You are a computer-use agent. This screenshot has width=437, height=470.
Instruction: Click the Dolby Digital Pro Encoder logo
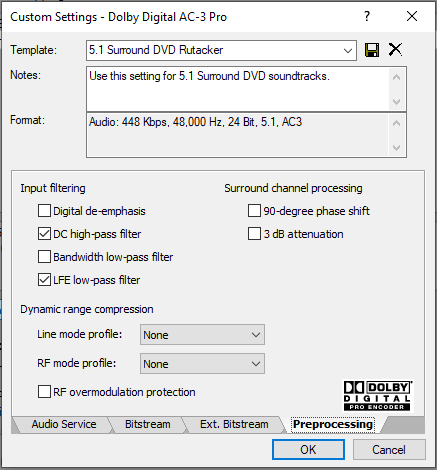(378, 396)
